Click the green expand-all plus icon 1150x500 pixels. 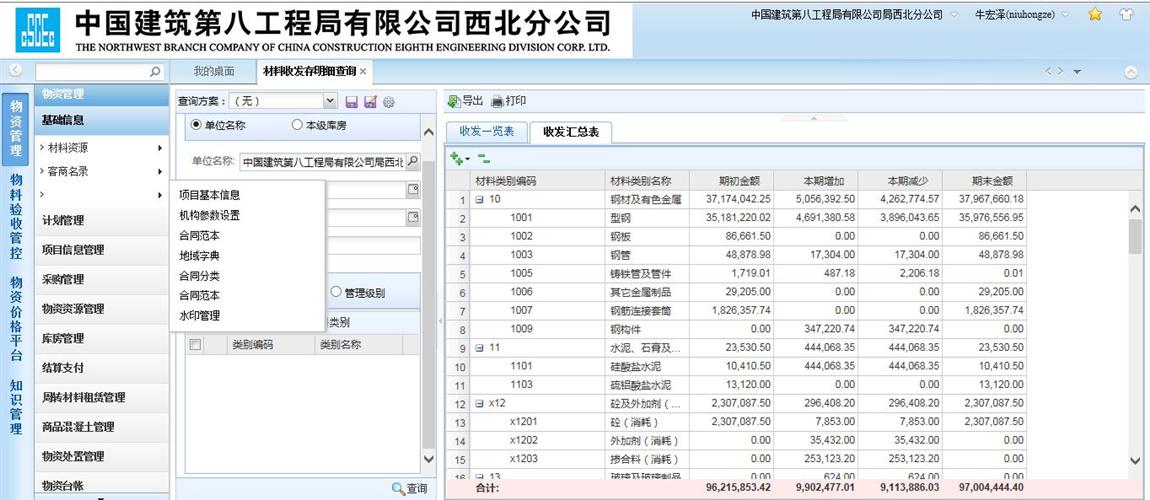tap(456, 158)
